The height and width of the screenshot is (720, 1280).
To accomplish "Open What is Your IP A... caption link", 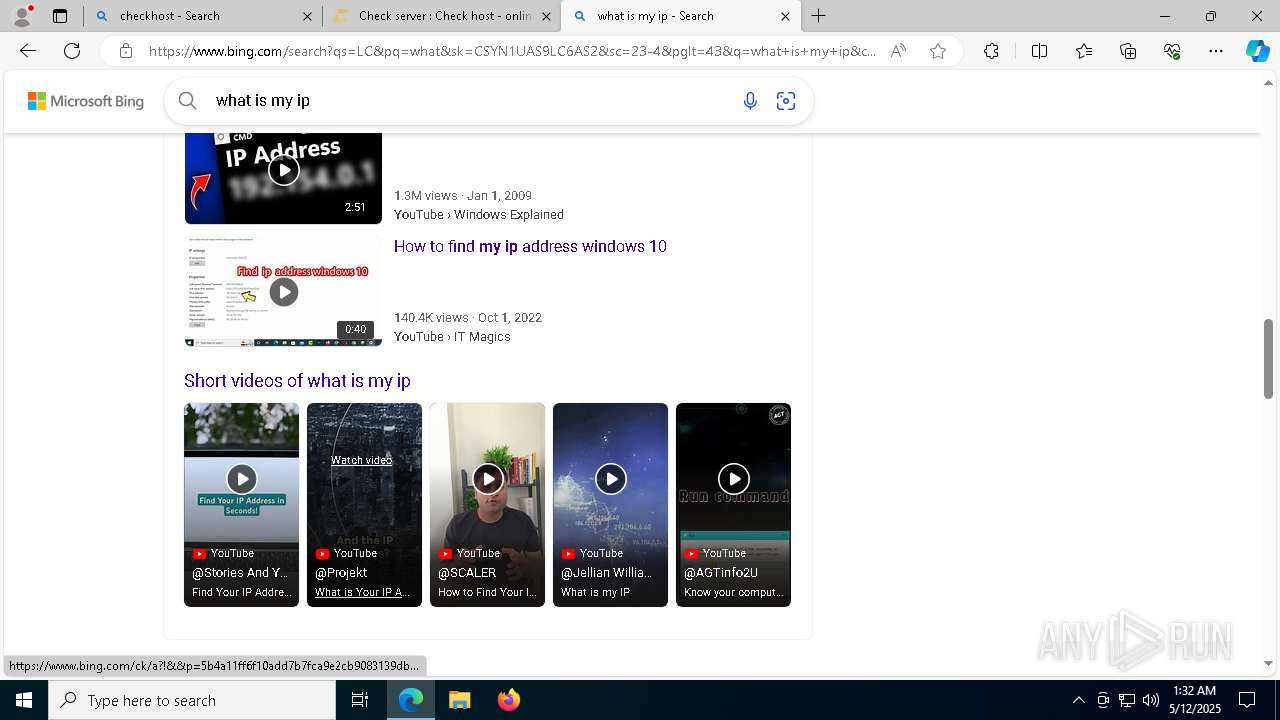I will click(362, 592).
